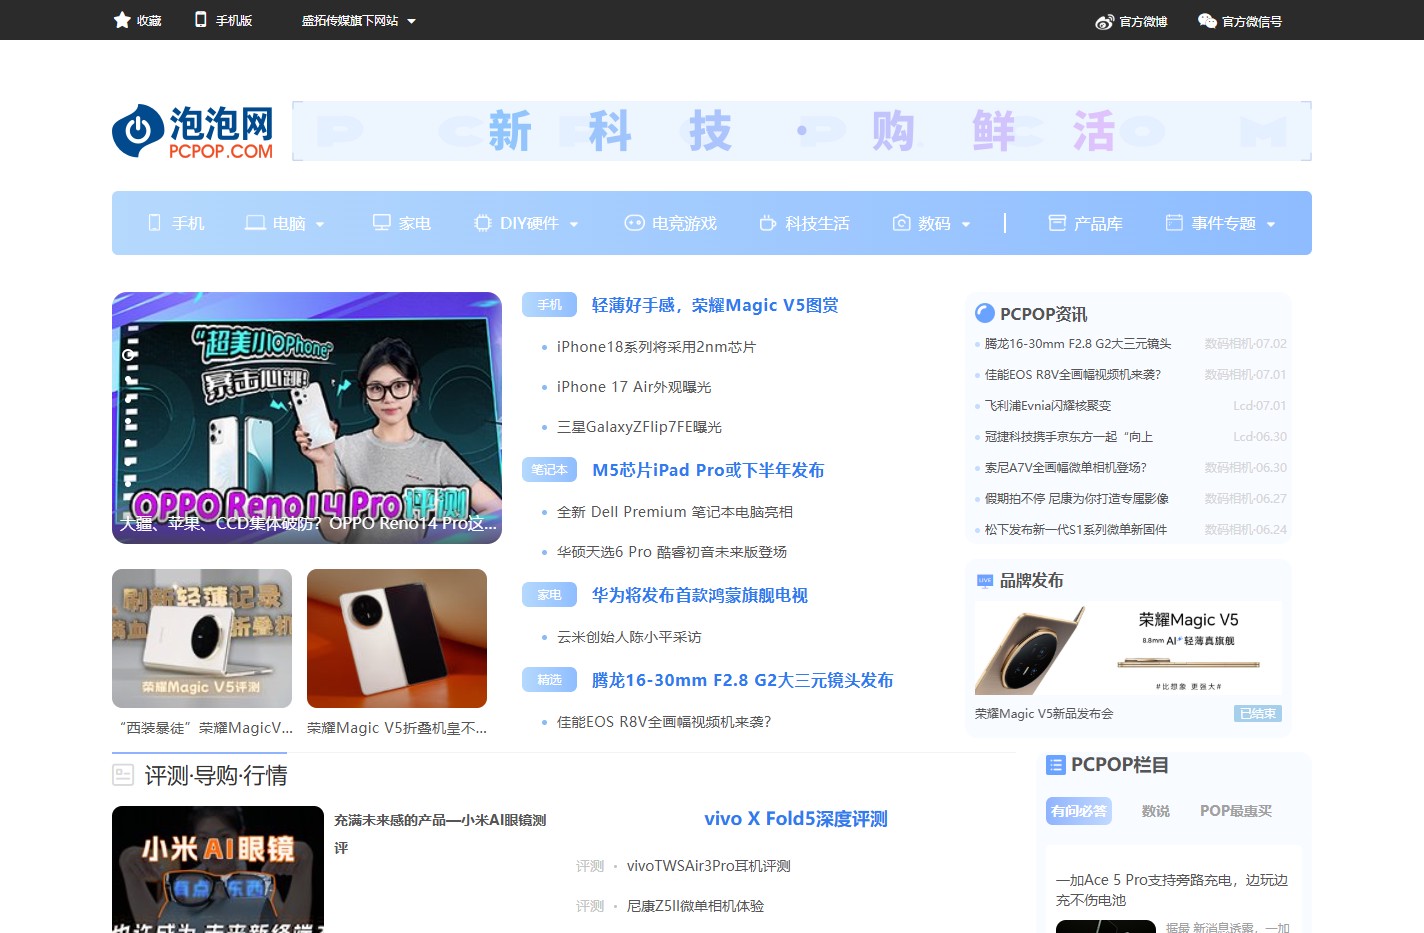The width and height of the screenshot is (1424, 933).
Task: Open the WeChat icon link
Action: pyautogui.click(x=1207, y=20)
